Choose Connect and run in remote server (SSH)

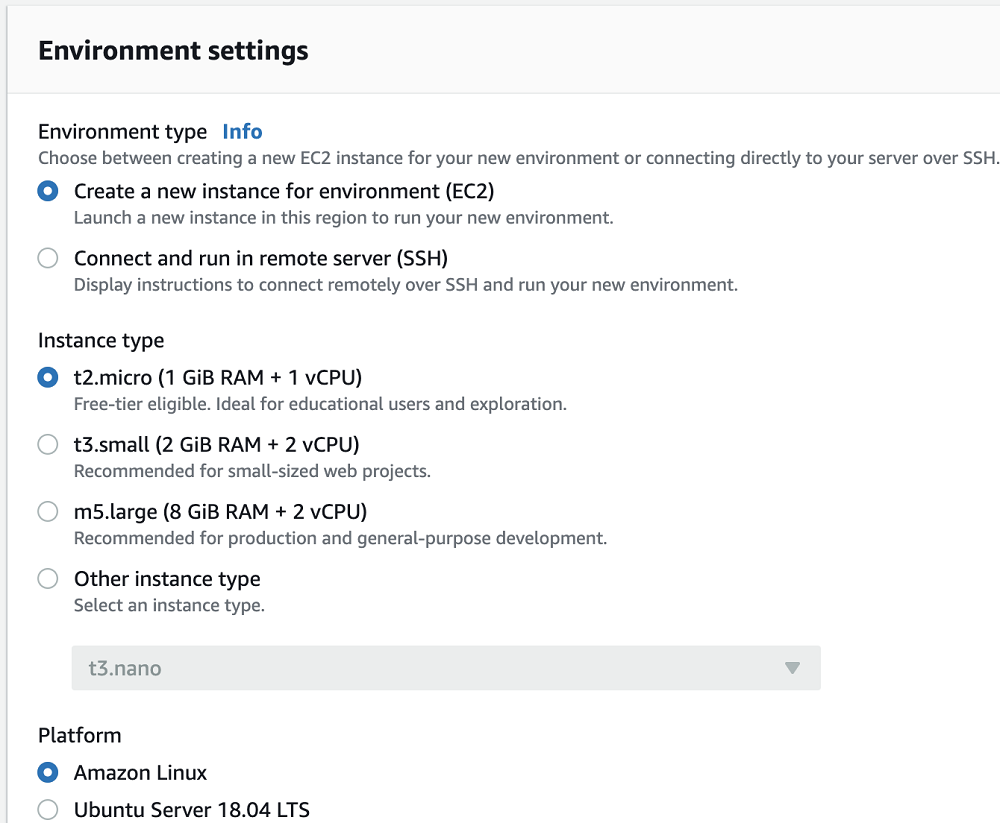pos(47,259)
